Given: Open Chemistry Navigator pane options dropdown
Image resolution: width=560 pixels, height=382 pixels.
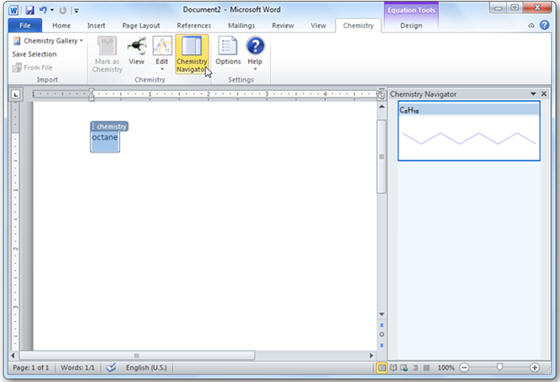Looking at the screenshot, I should tap(533, 94).
